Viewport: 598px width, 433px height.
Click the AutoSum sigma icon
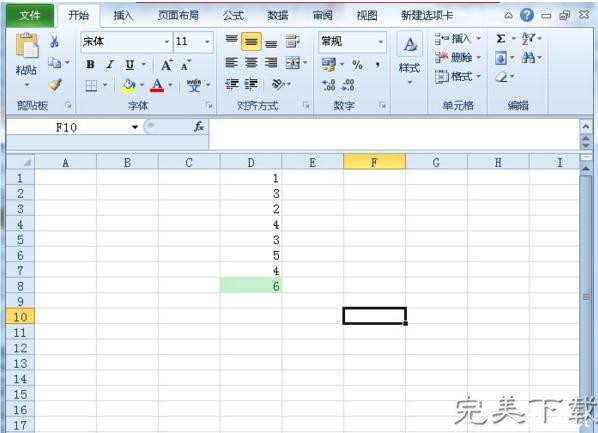point(501,39)
